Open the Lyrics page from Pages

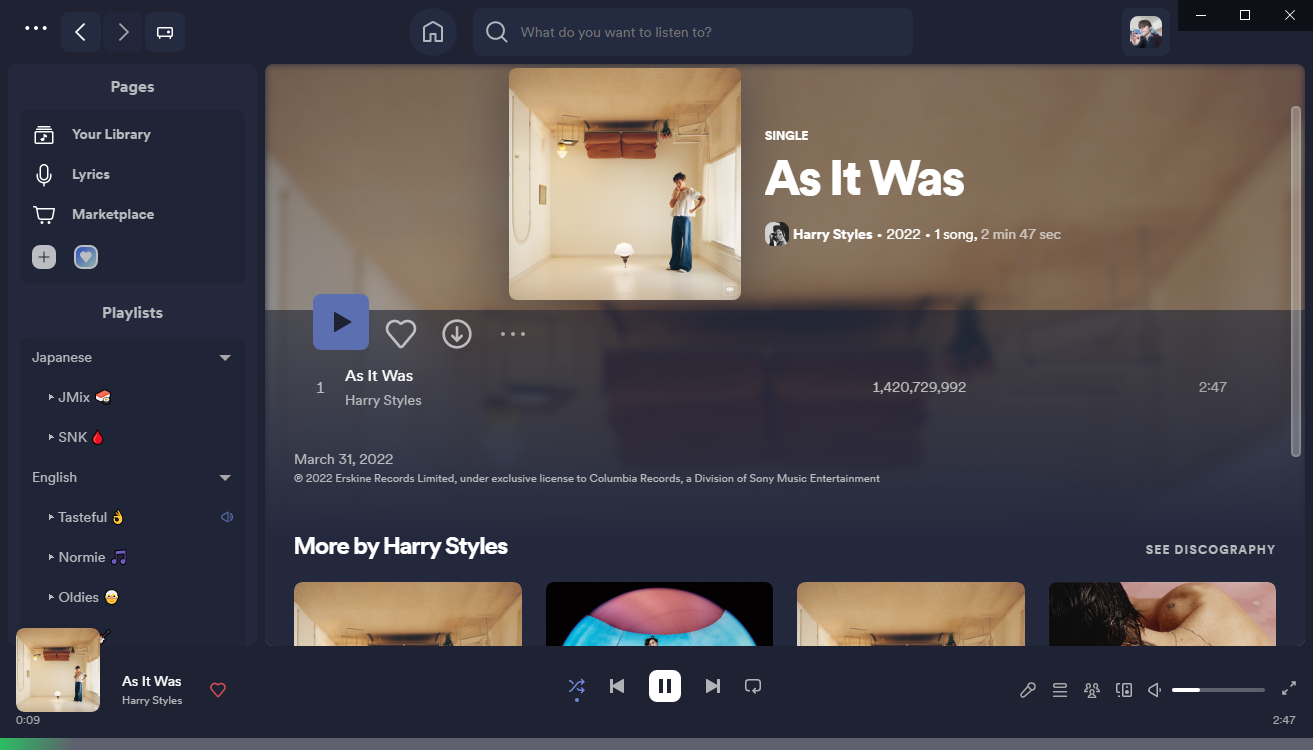(90, 174)
